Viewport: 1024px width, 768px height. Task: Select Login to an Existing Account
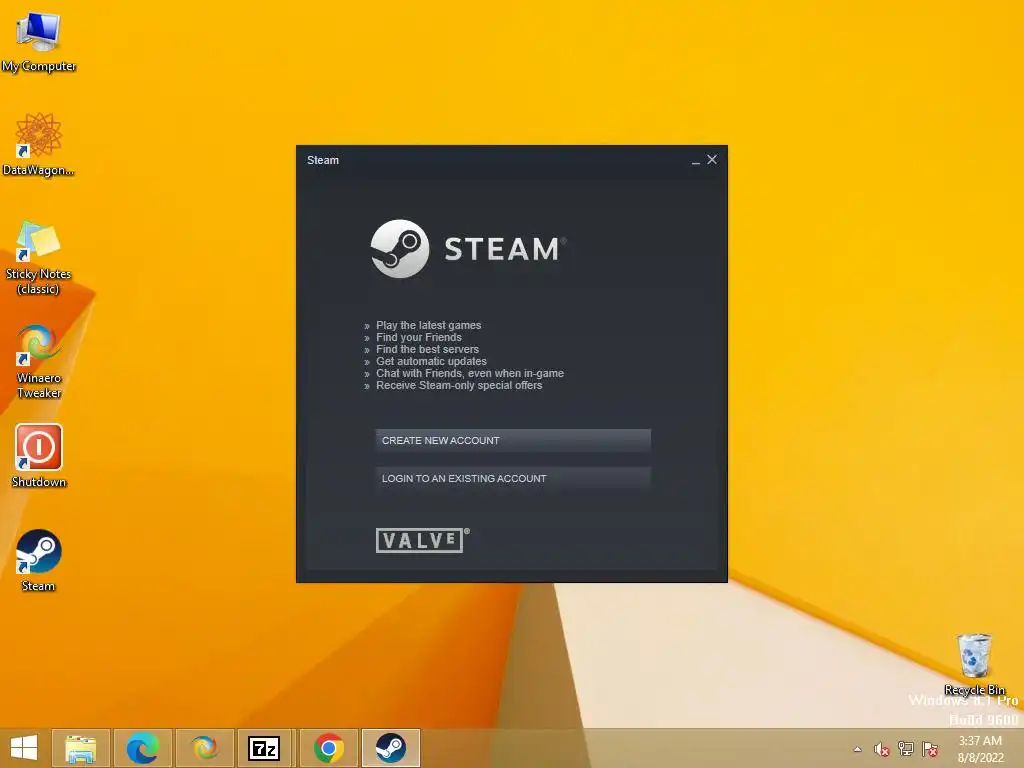[513, 478]
